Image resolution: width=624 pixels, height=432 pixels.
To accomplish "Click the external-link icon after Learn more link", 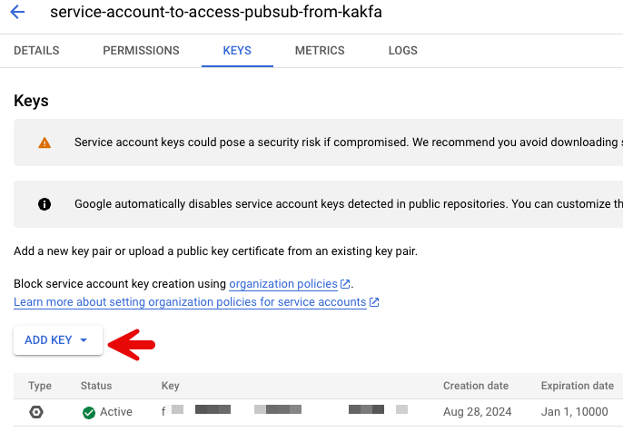I will click(x=374, y=302).
